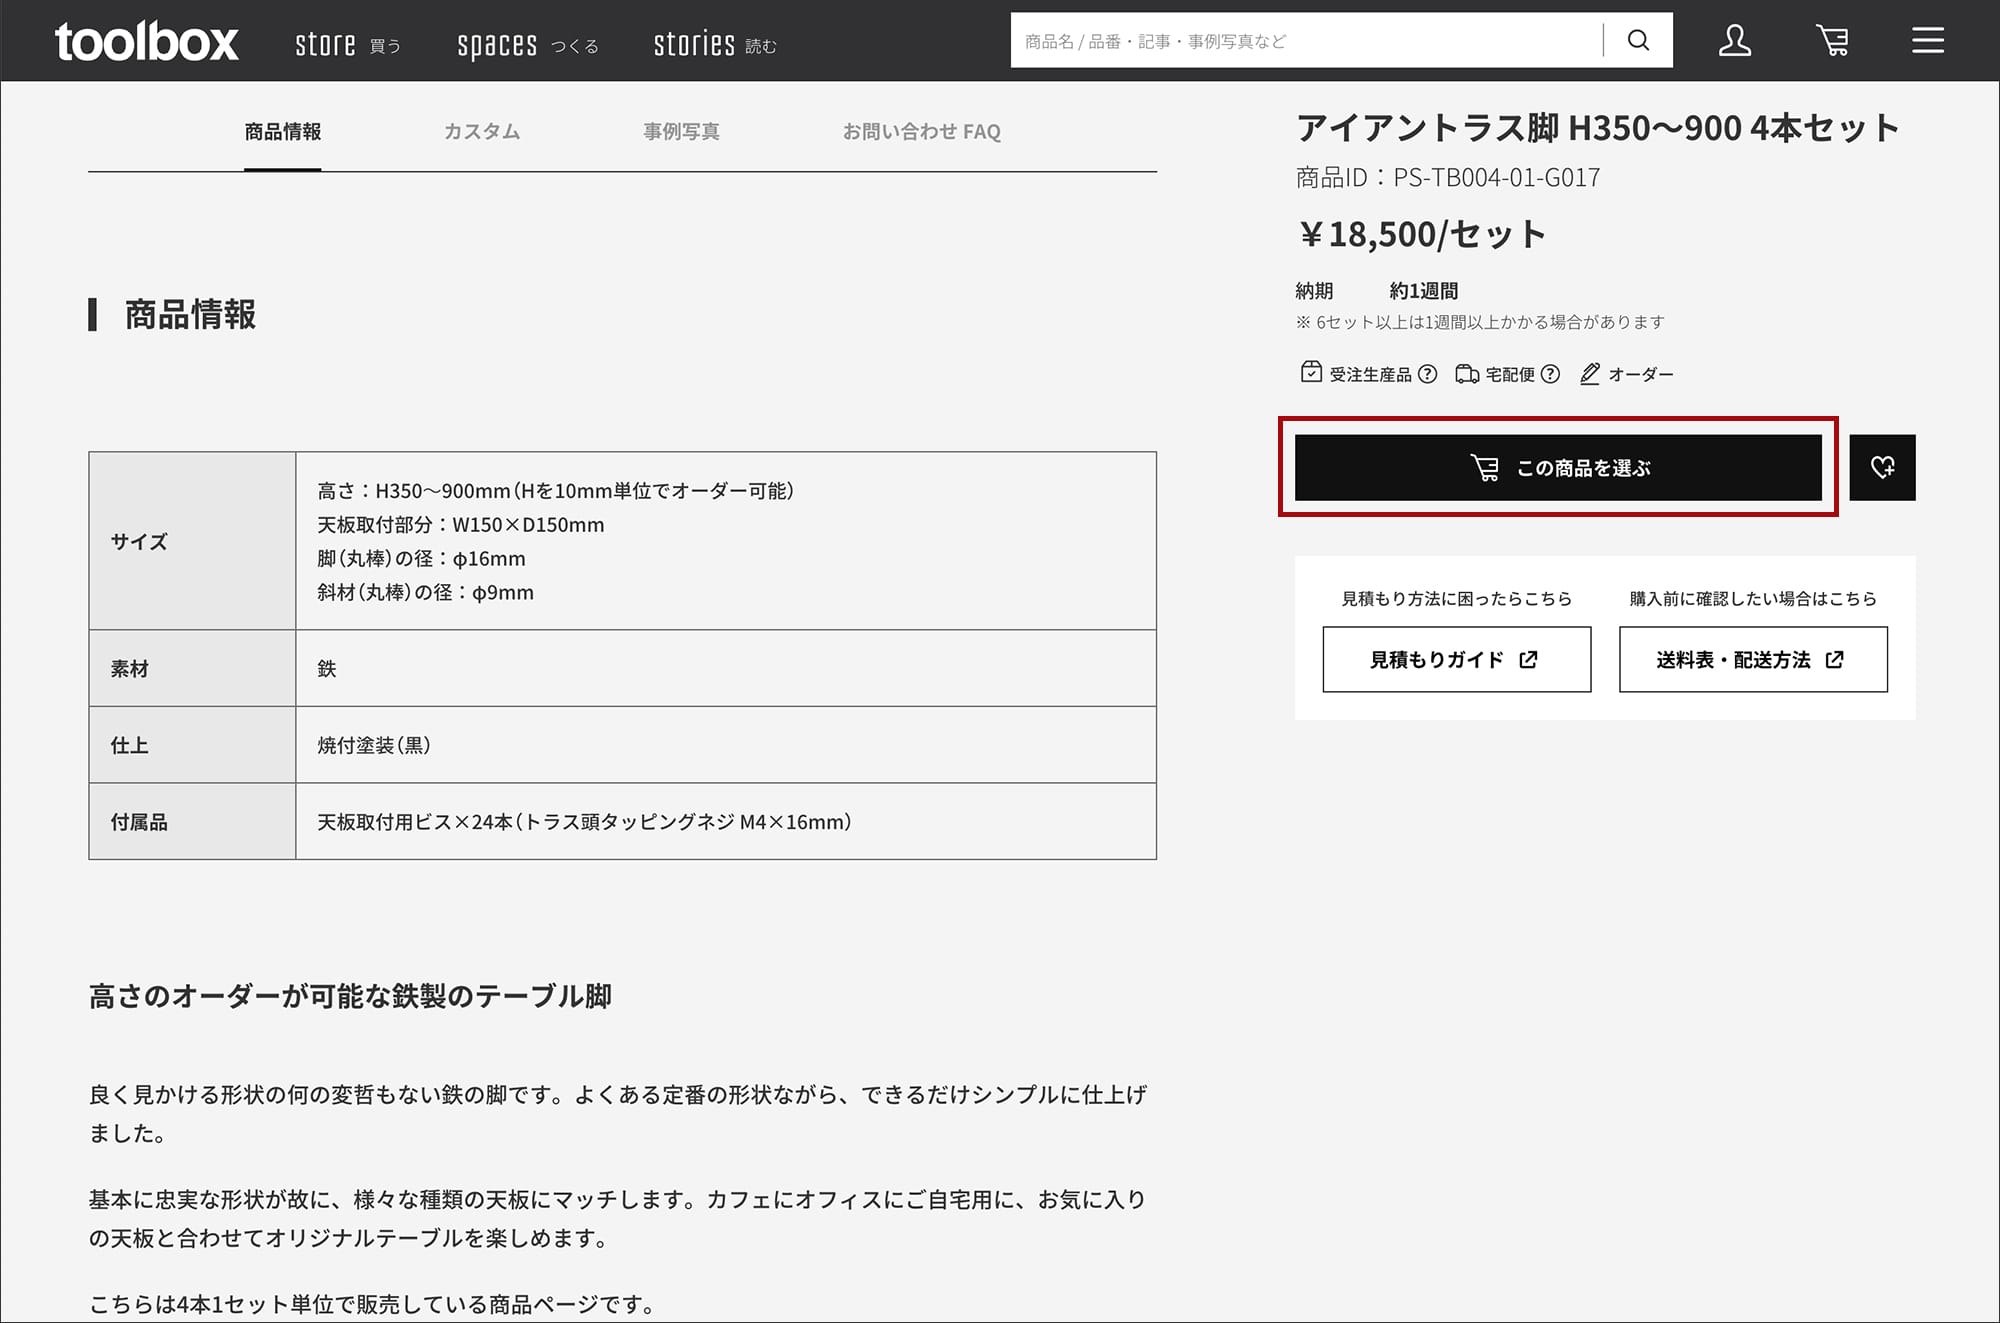Click help icon next to 宅配便
The image size is (2000, 1323).
pos(1550,374)
